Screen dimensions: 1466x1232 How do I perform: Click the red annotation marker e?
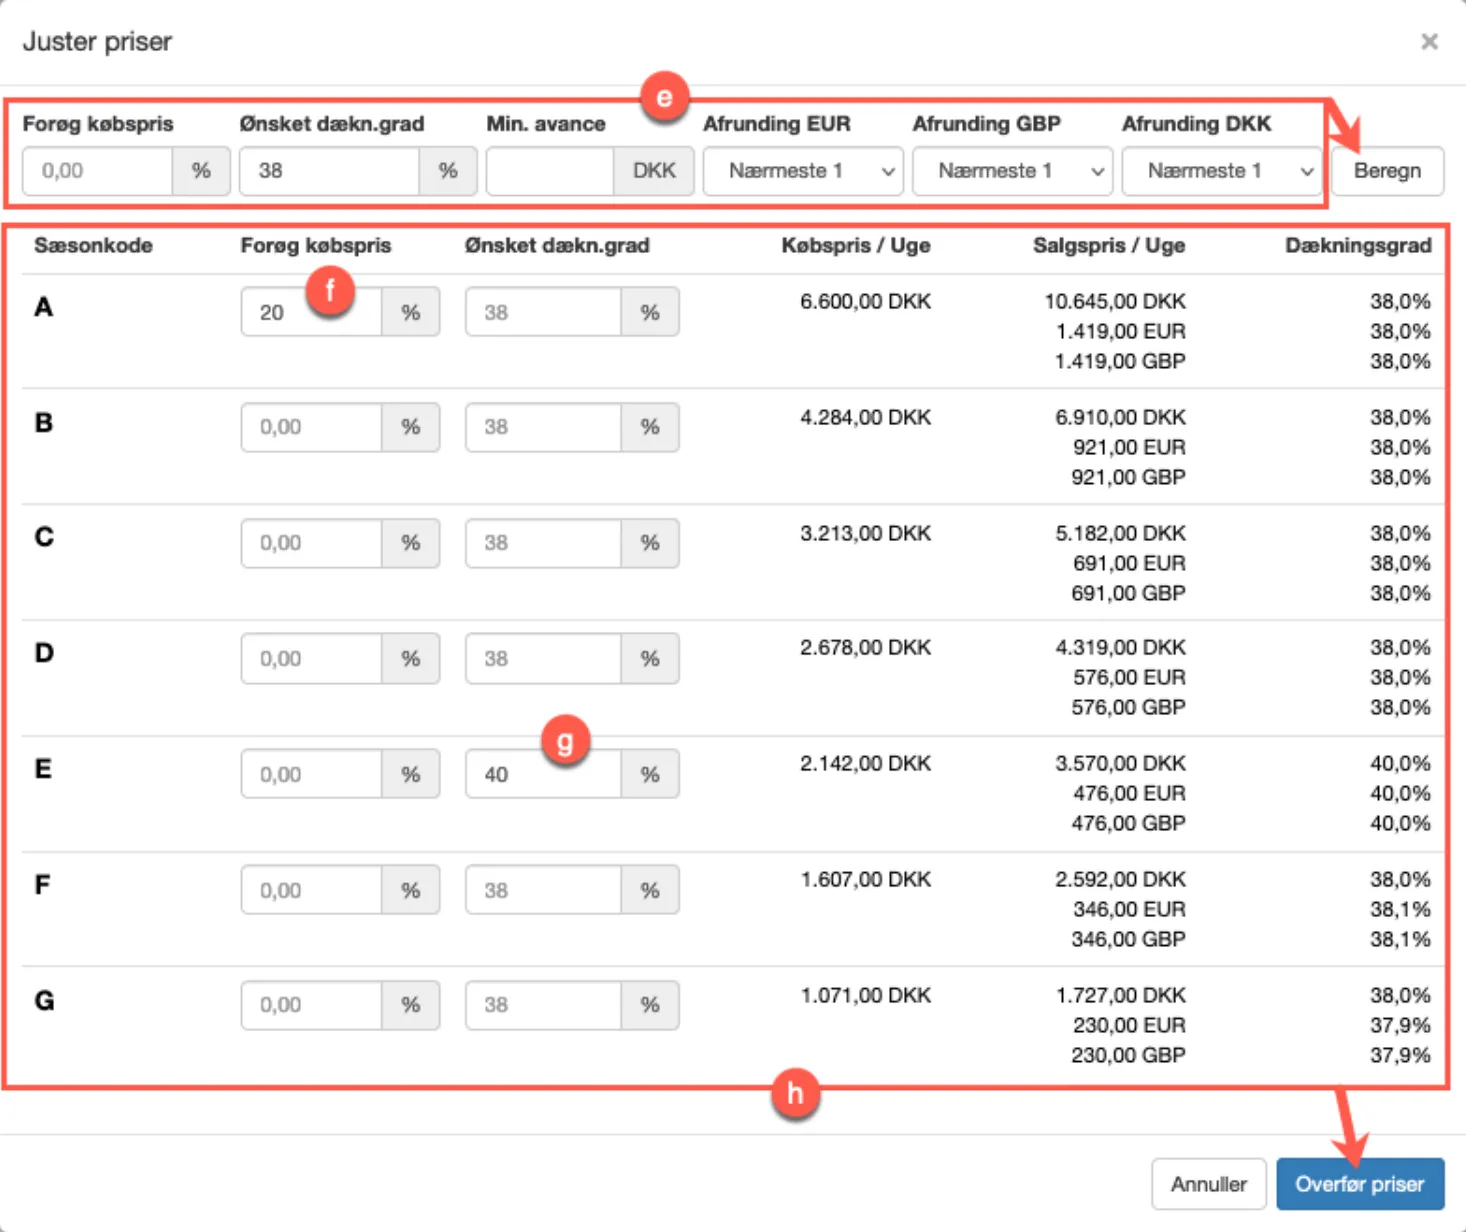point(664,97)
